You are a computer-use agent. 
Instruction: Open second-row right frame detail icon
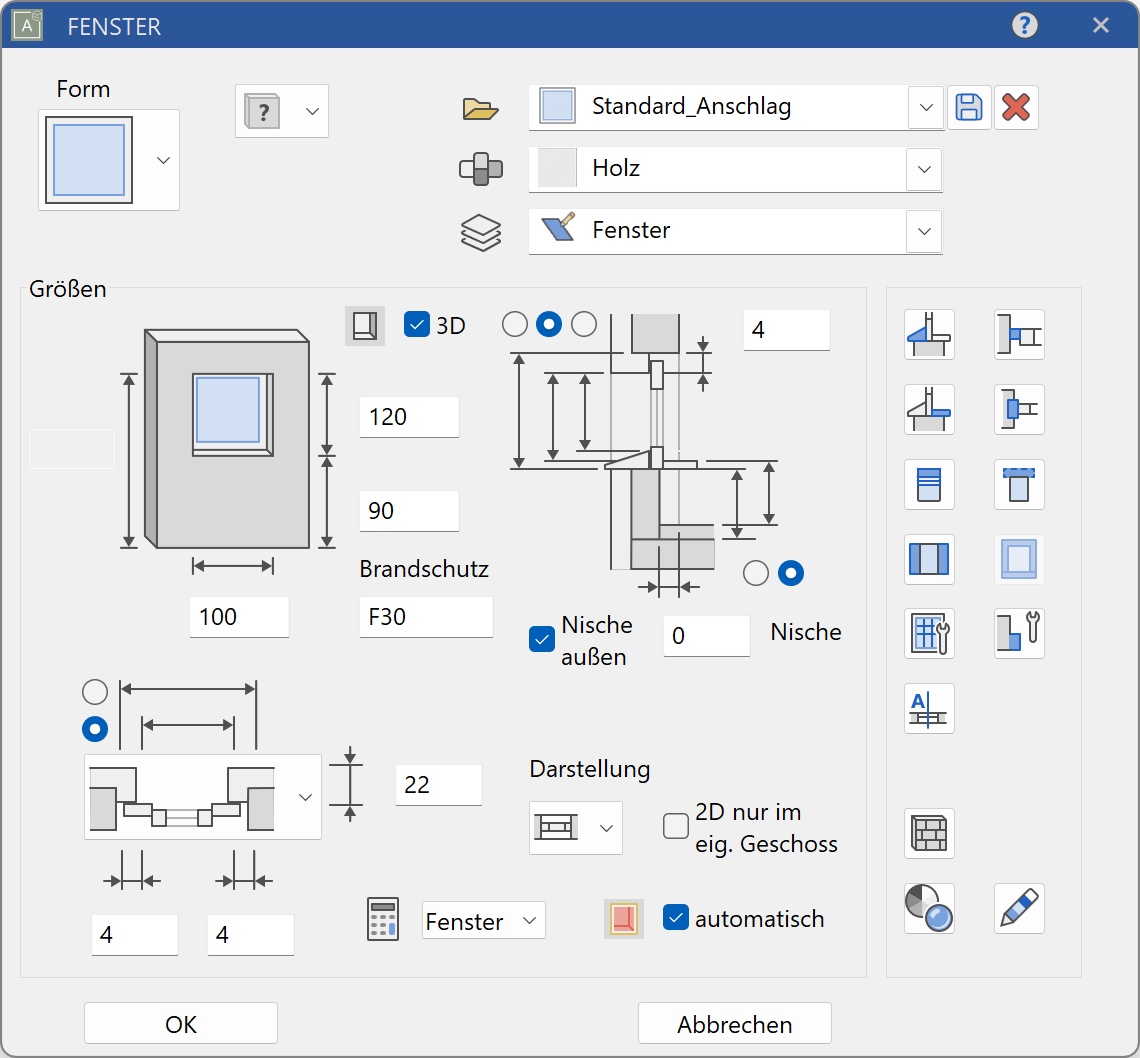[1019, 409]
